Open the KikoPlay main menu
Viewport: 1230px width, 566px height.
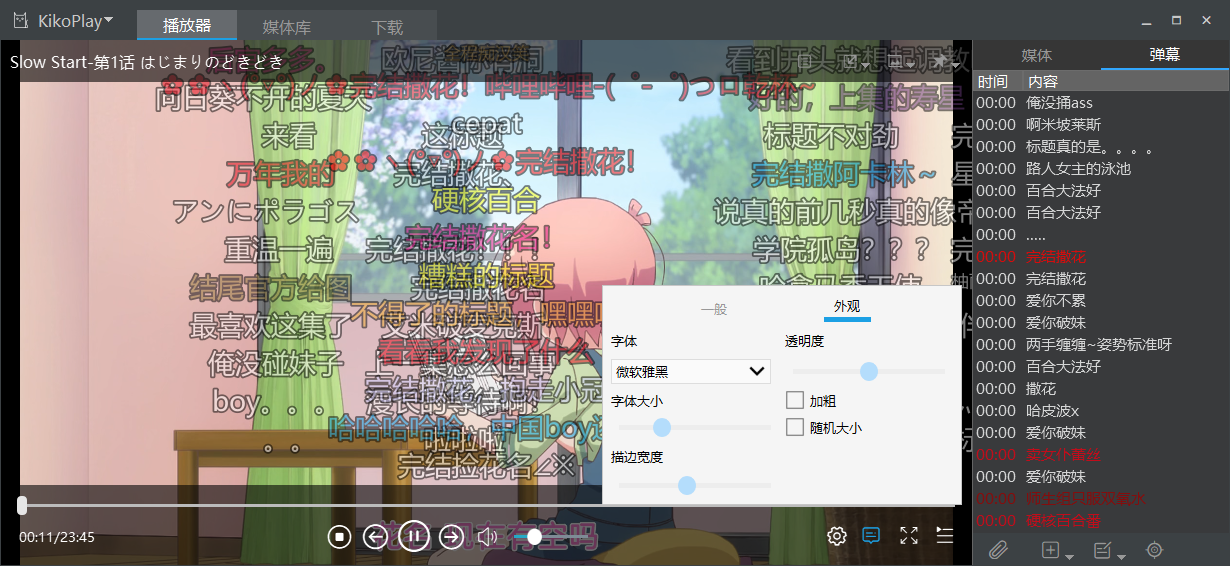75,20
